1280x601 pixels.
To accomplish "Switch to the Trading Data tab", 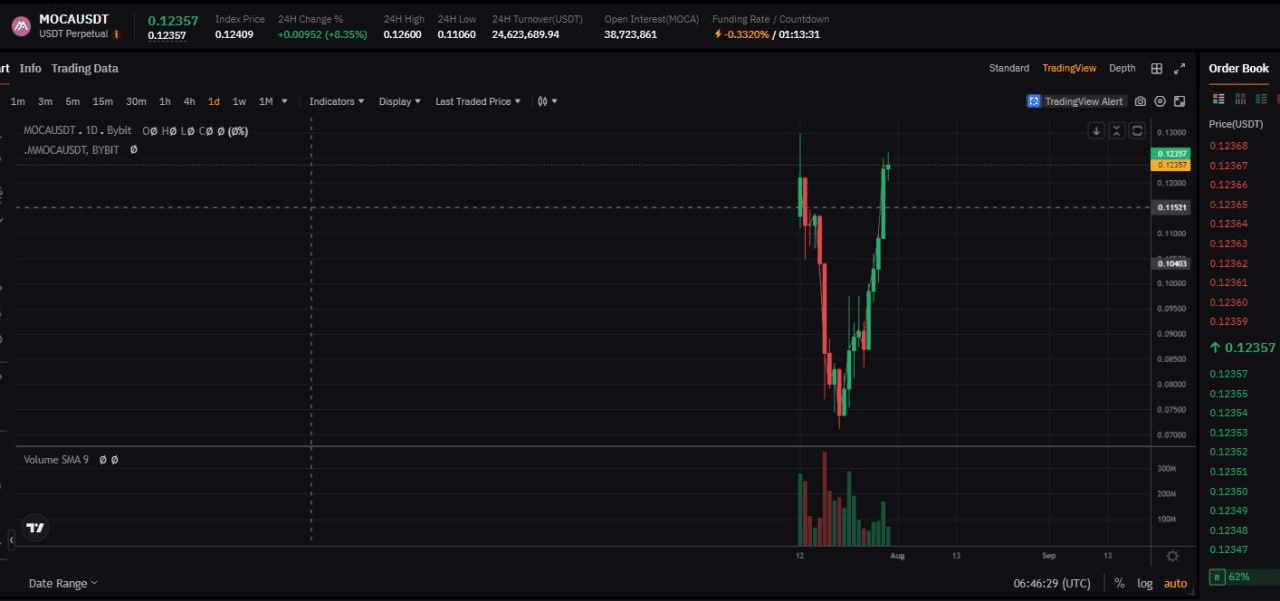I will [x=85, y=68].
